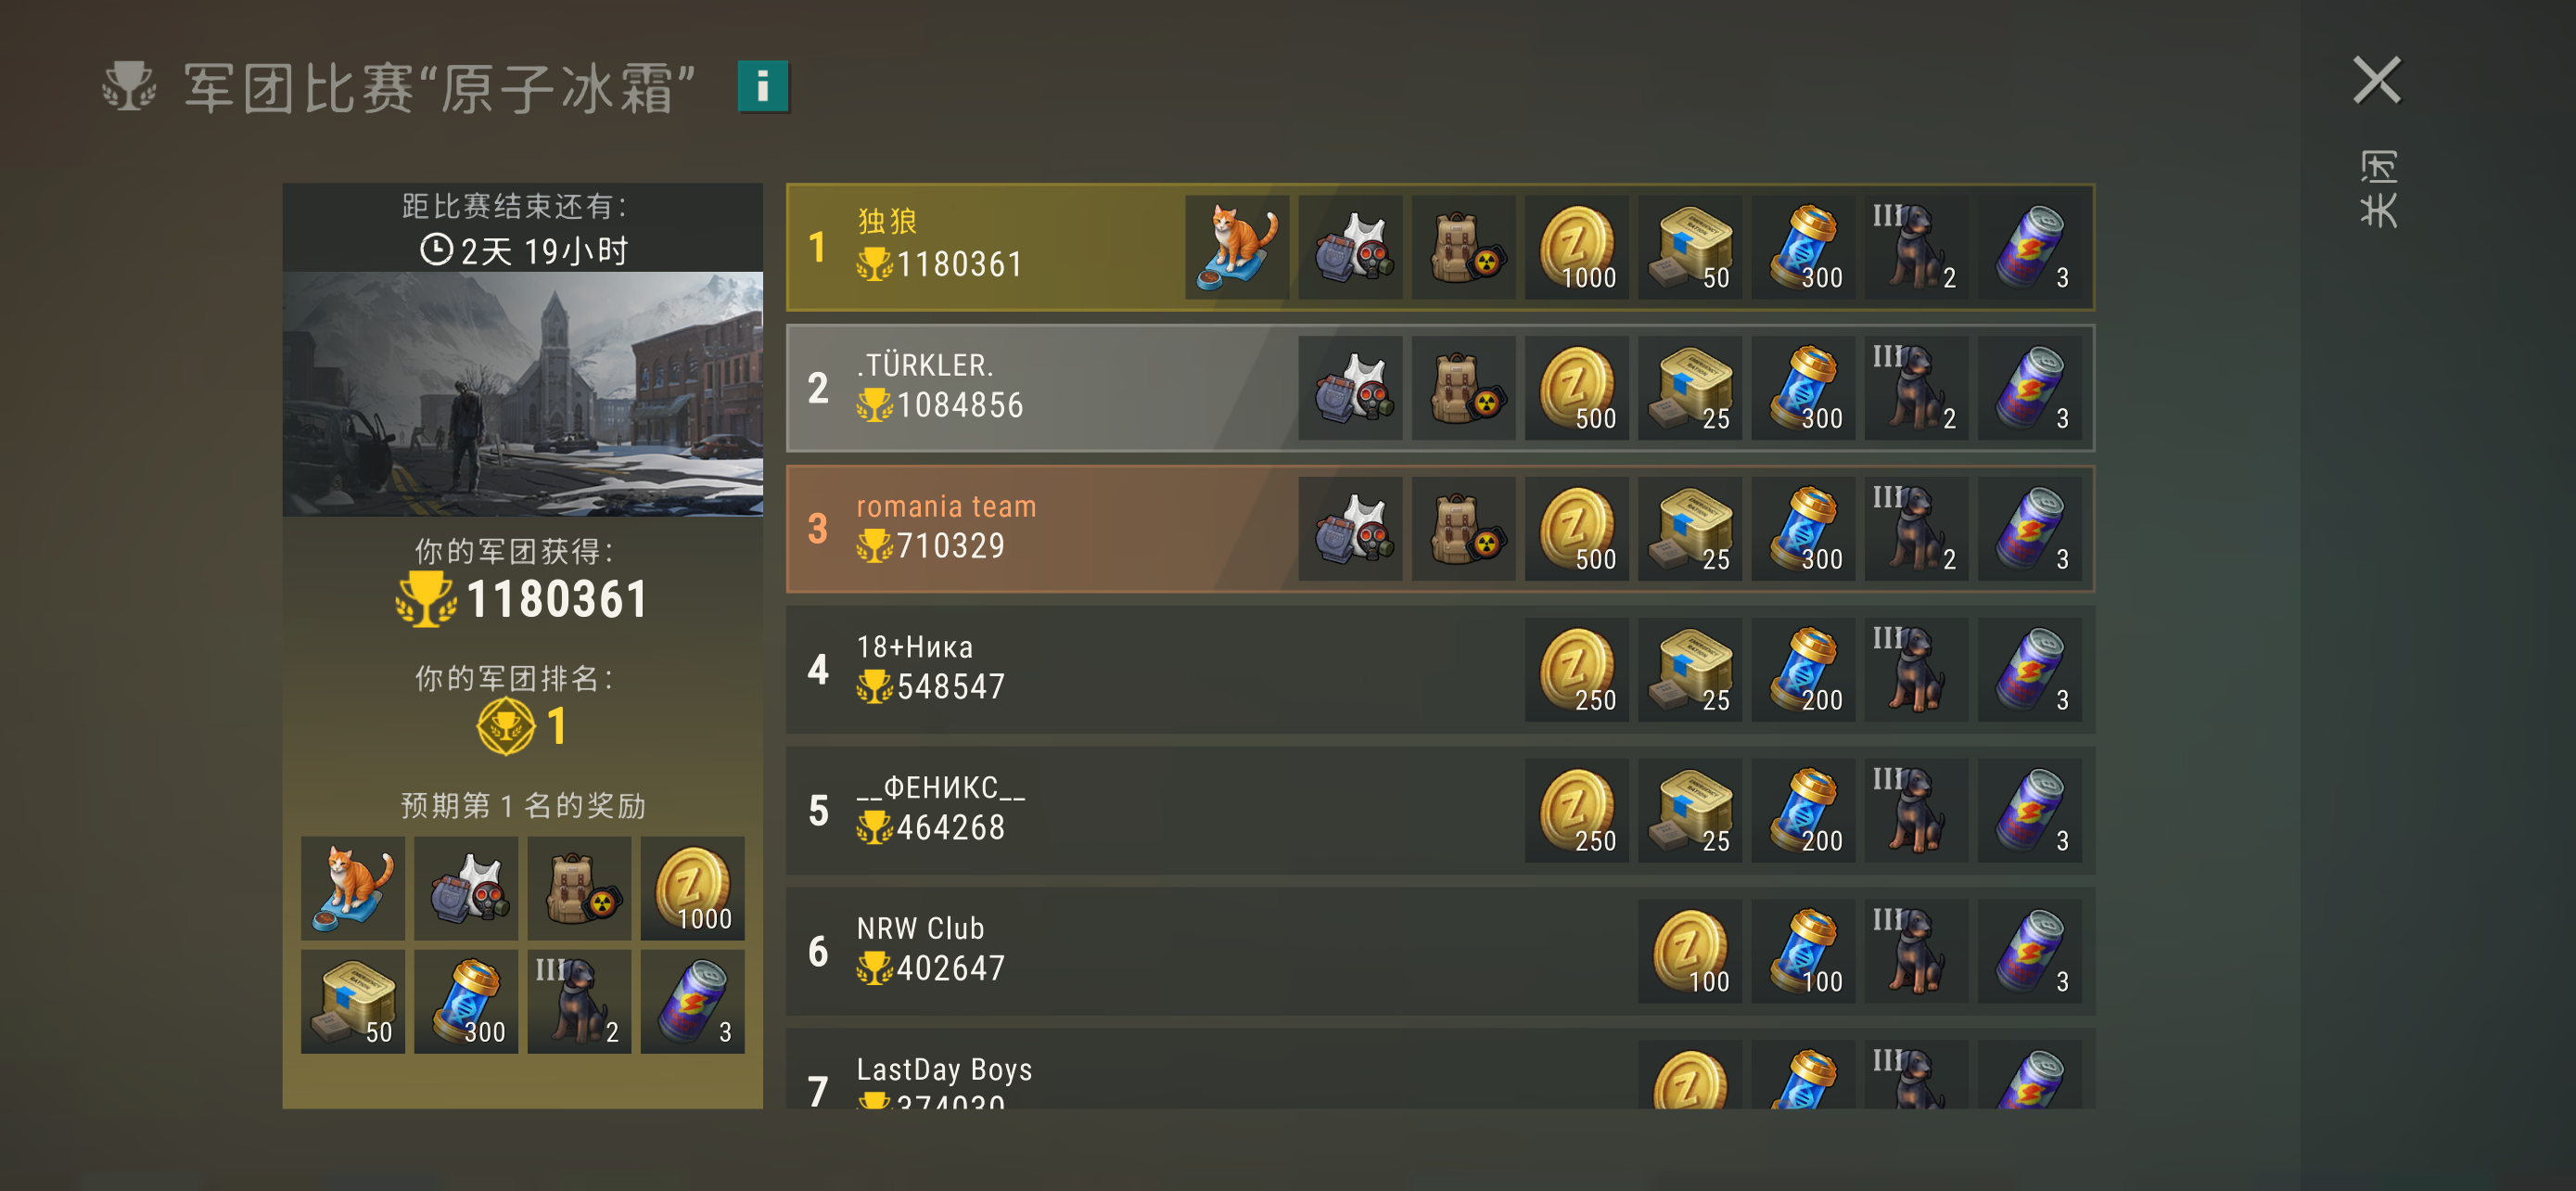This screenshot has width=2576, height=1191.
Task: Tap the 300 capsule in expected rewards panel
Action: tap(466, 1002)
